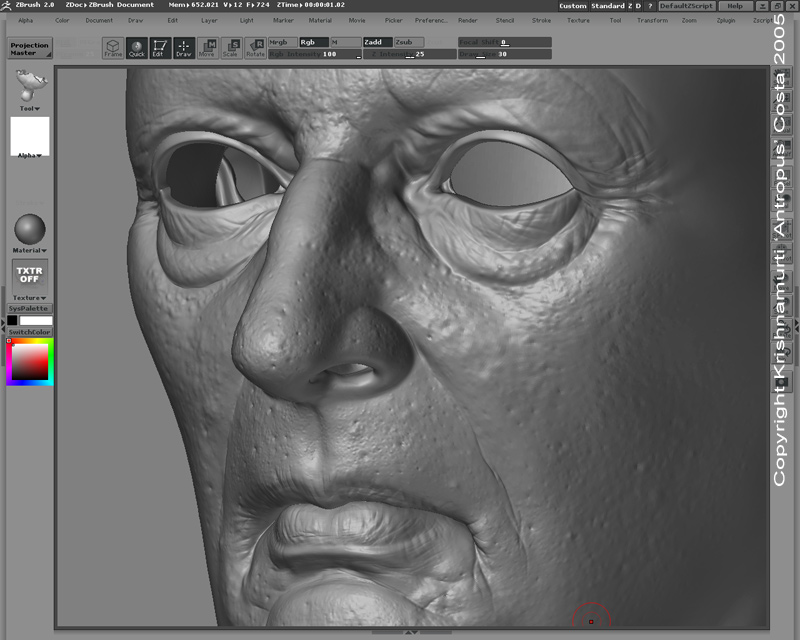Adjust the Rgb Intensity slider
This screenshot has height=640, width=800.
click(x=315, y=54)
